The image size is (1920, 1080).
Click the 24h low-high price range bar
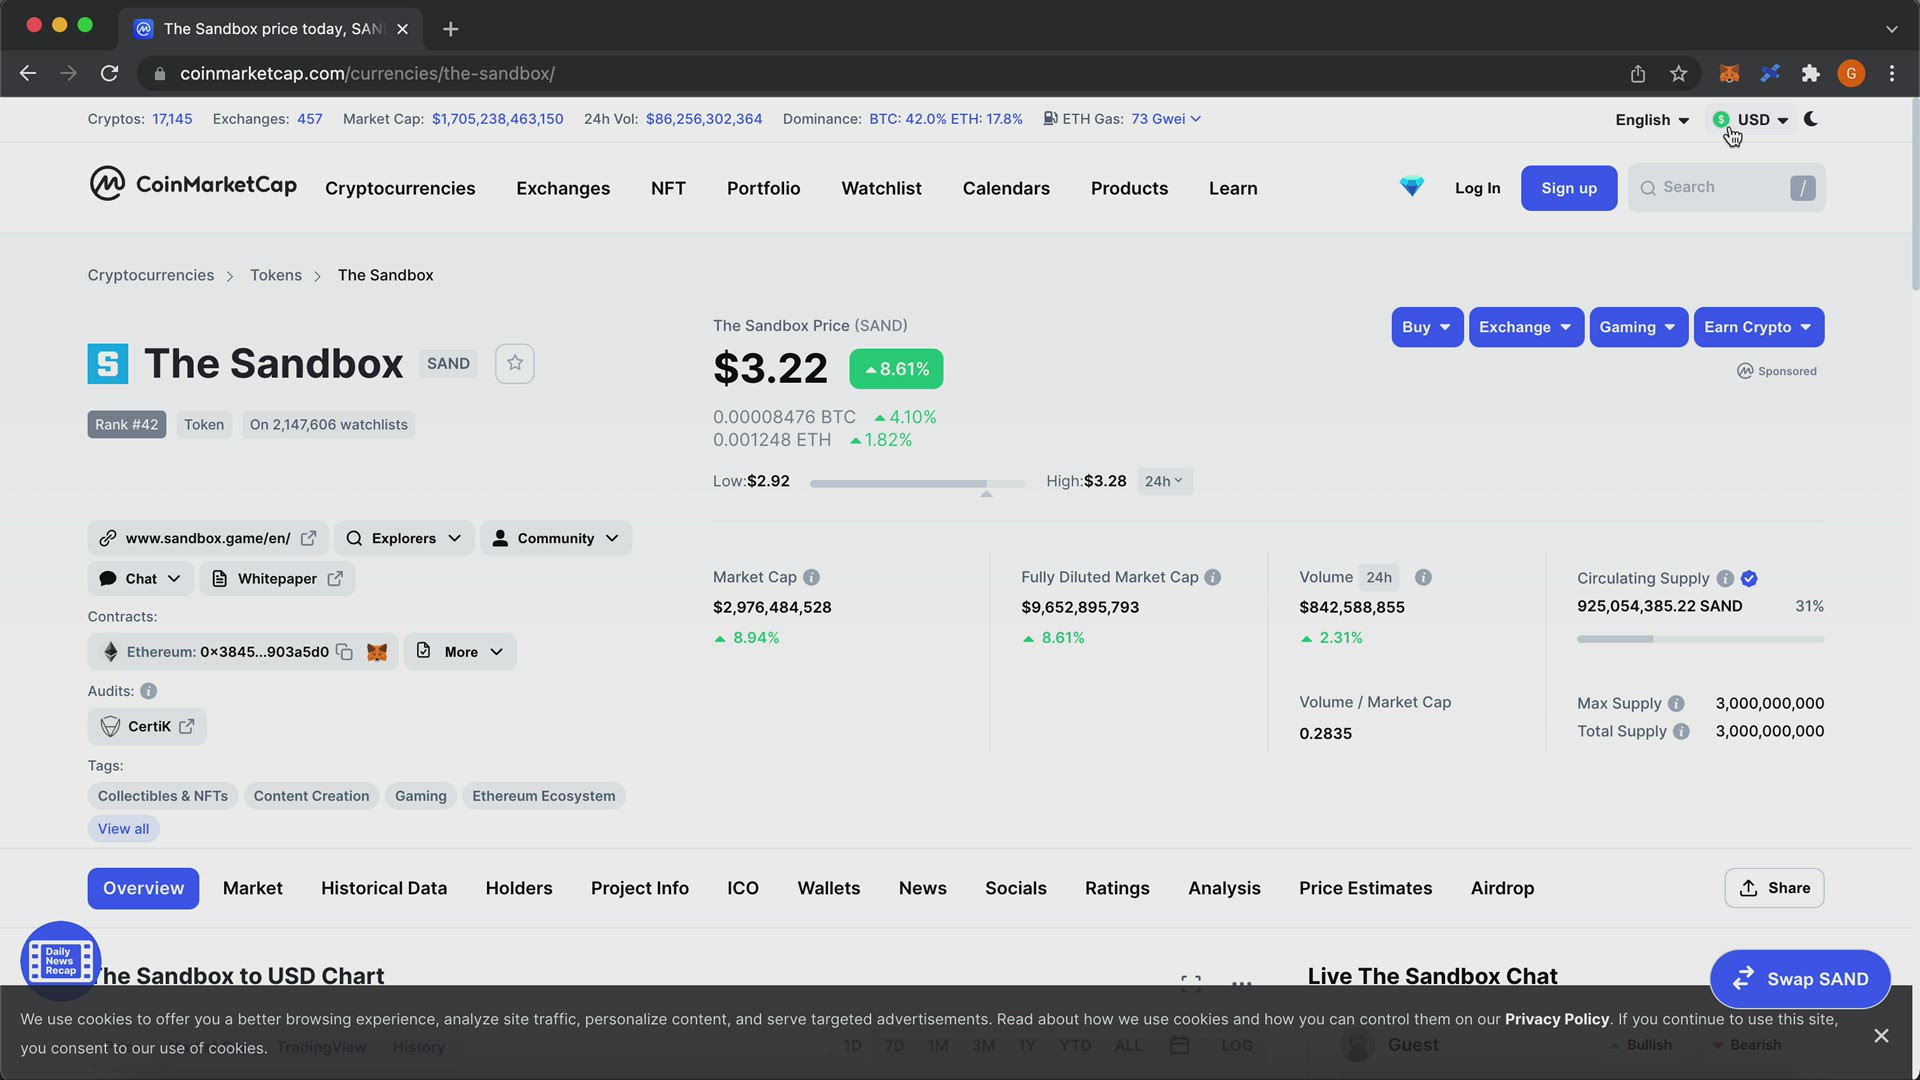917,483
